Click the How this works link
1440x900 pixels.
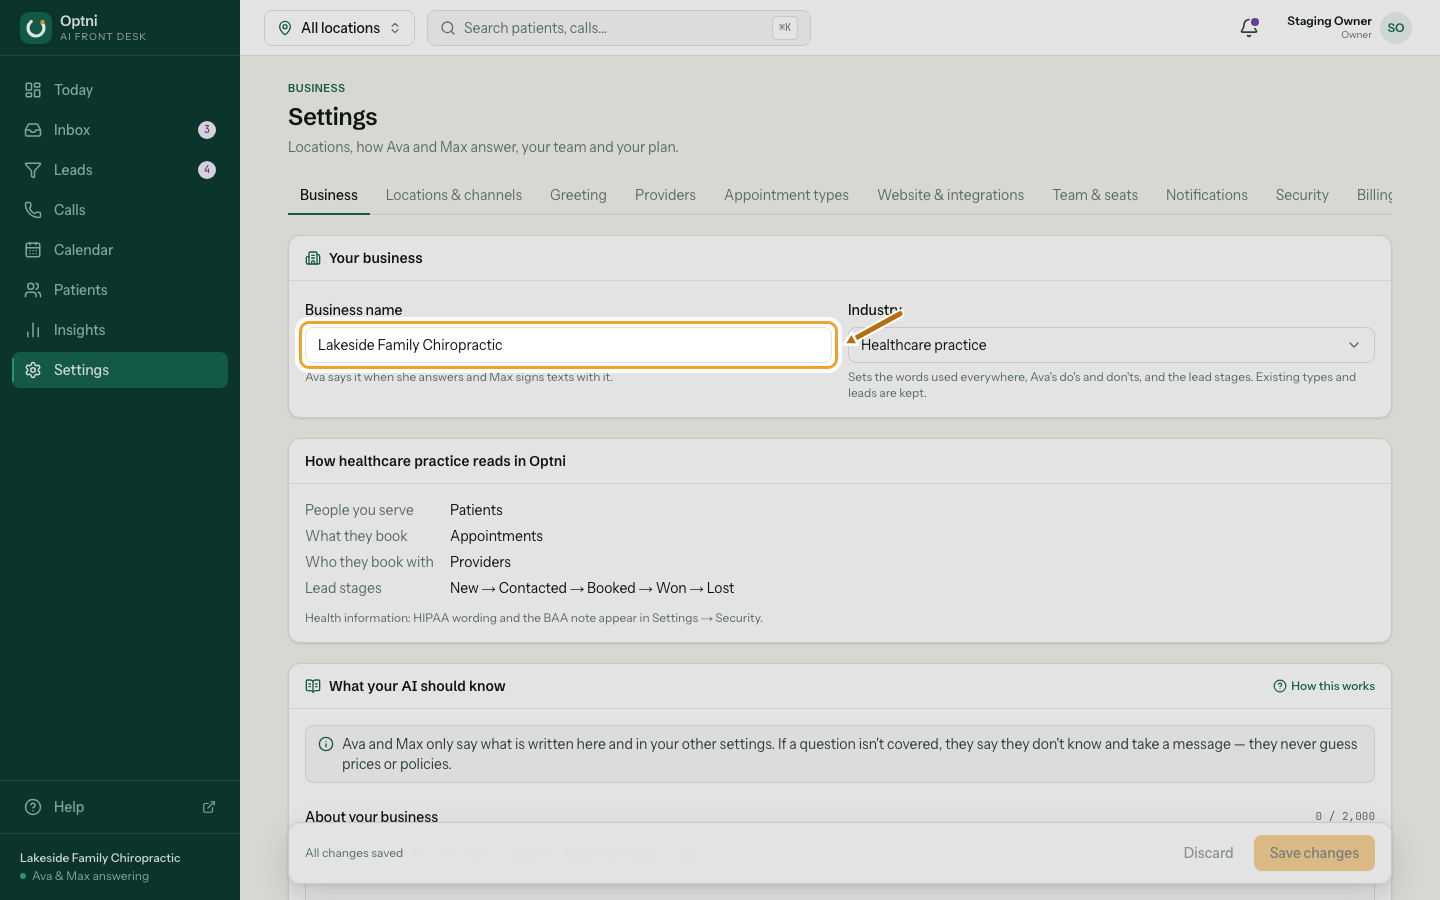[x=1324, y=686]
